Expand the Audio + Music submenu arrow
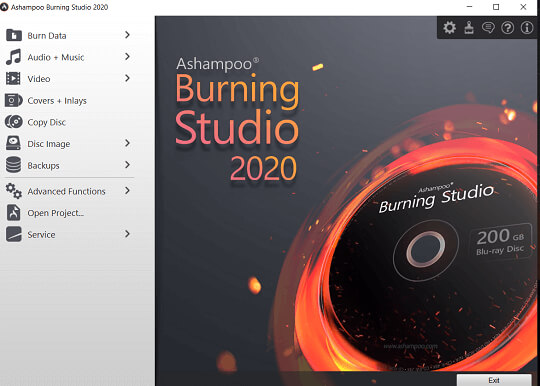 point(127,56)
